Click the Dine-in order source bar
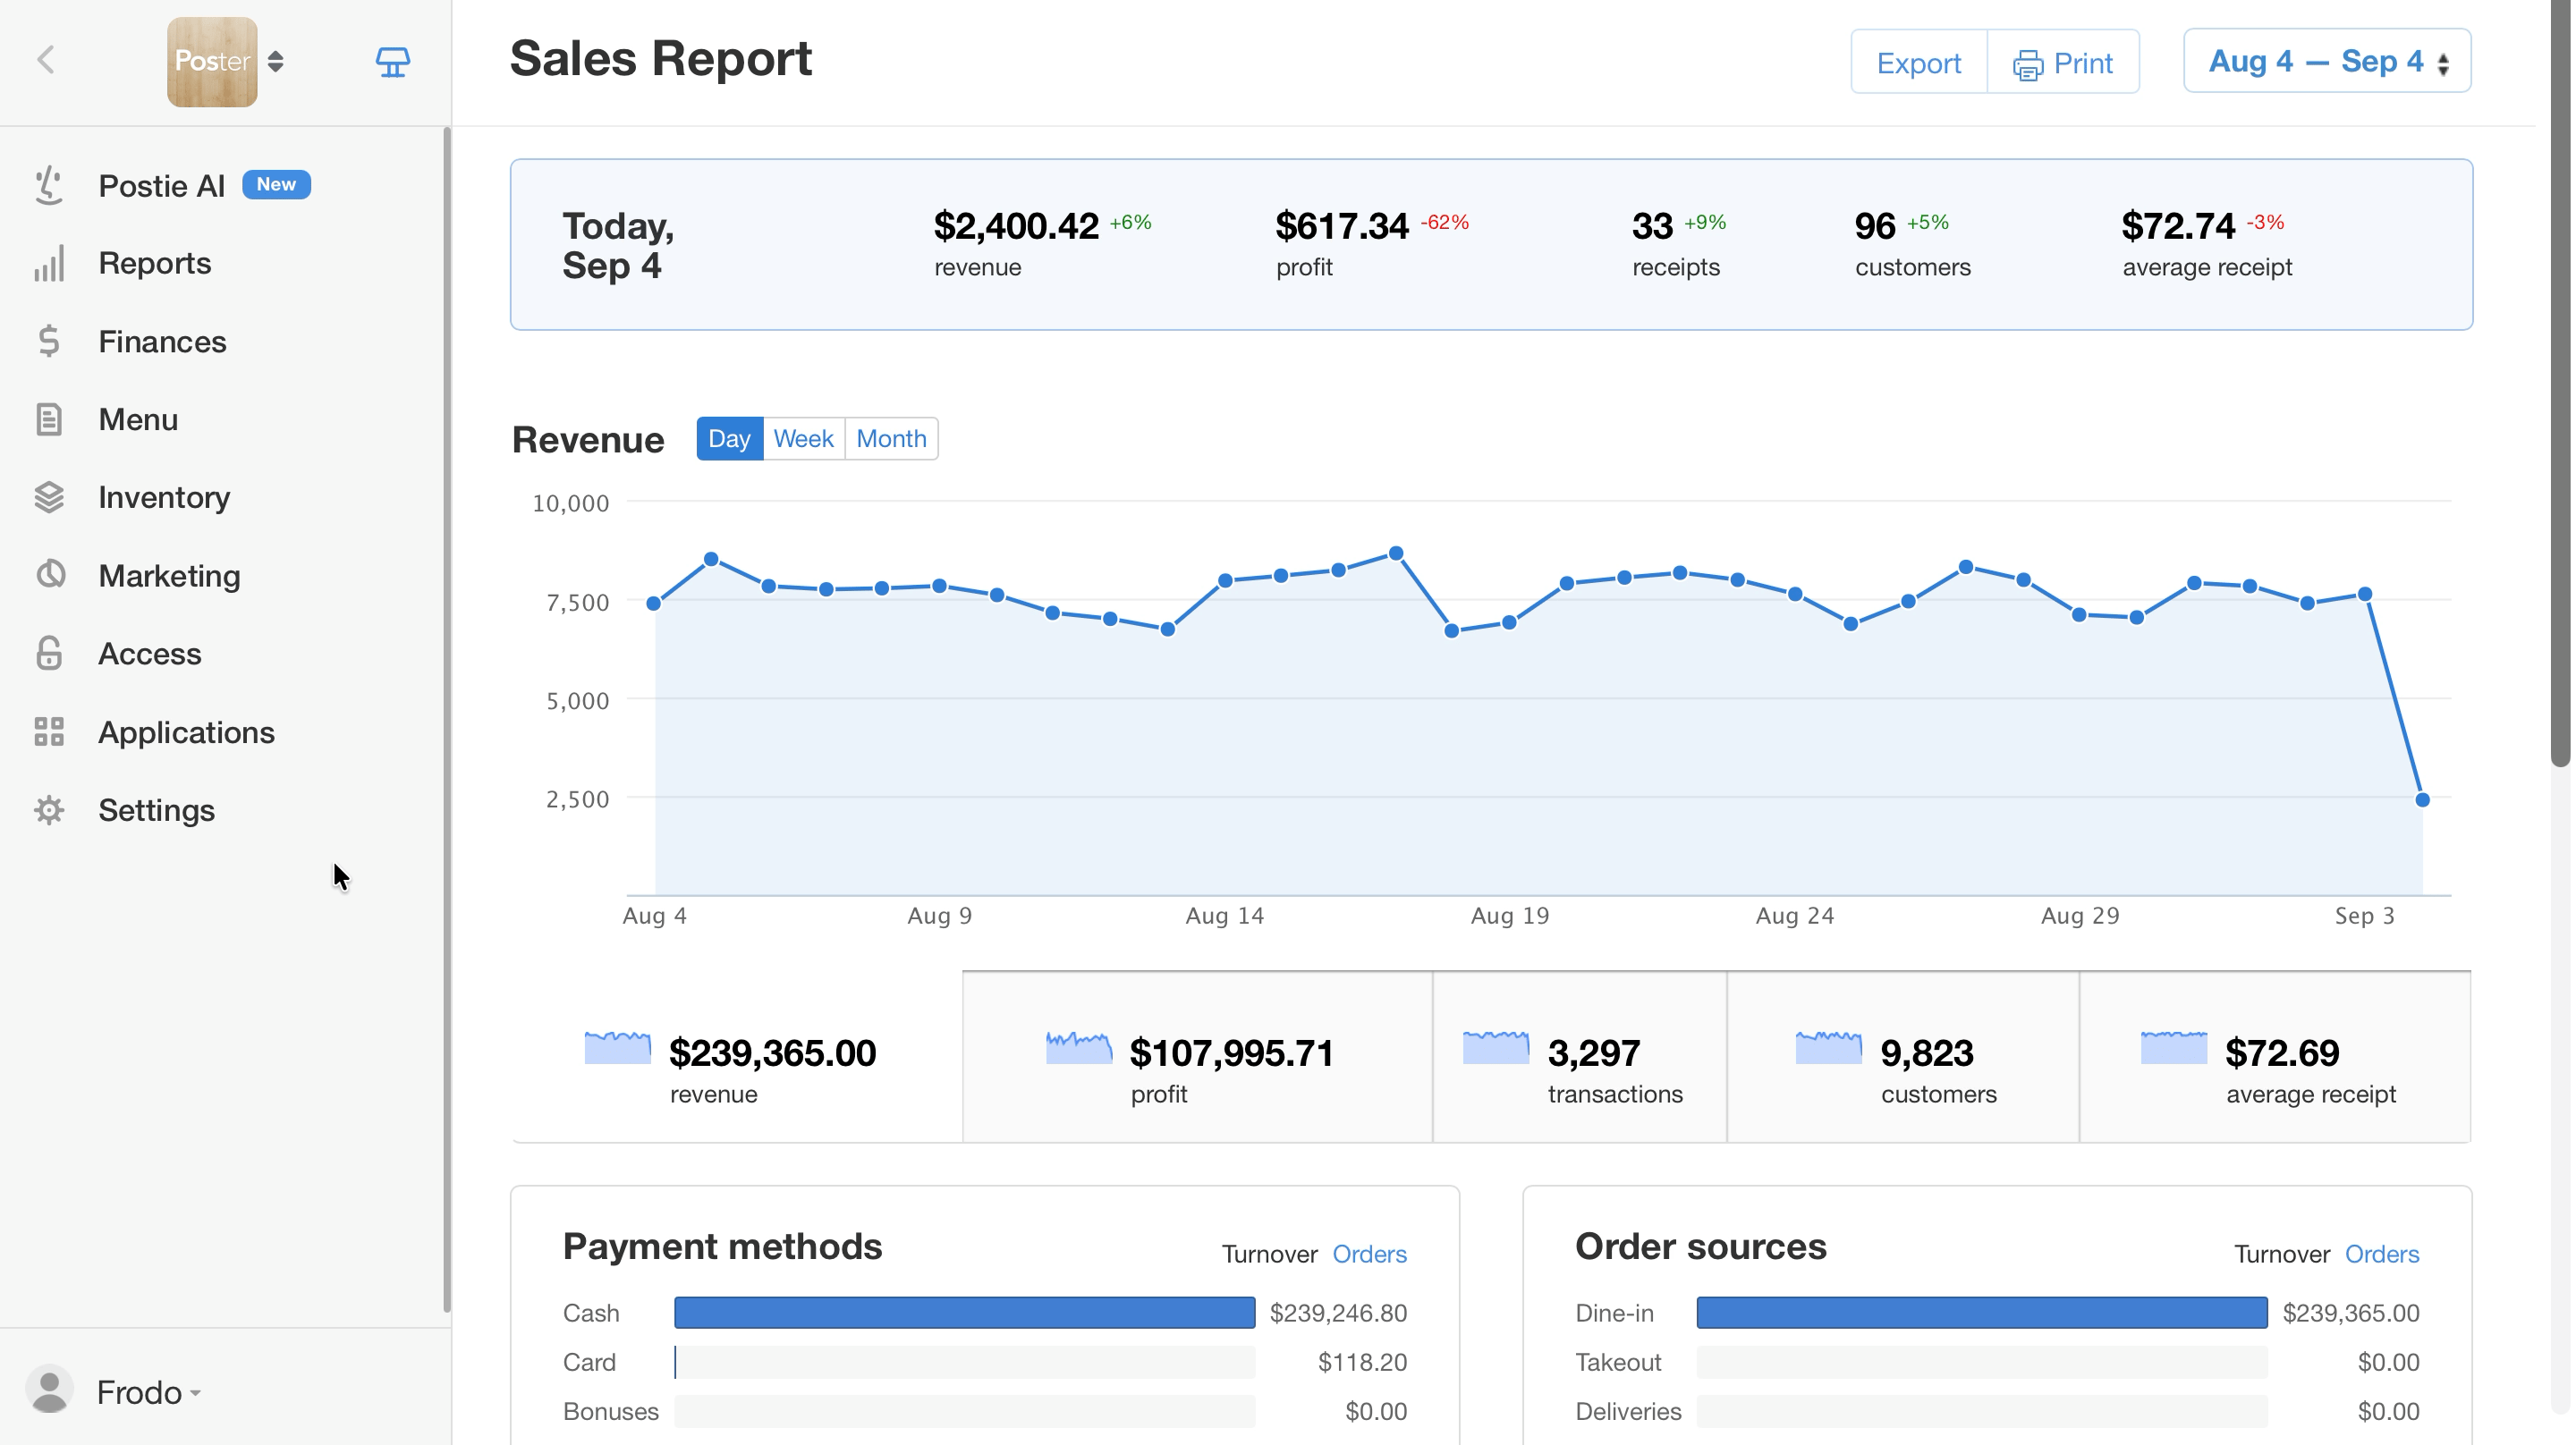Viewport: 2576px width, 1445px height. (1981, 1312)
